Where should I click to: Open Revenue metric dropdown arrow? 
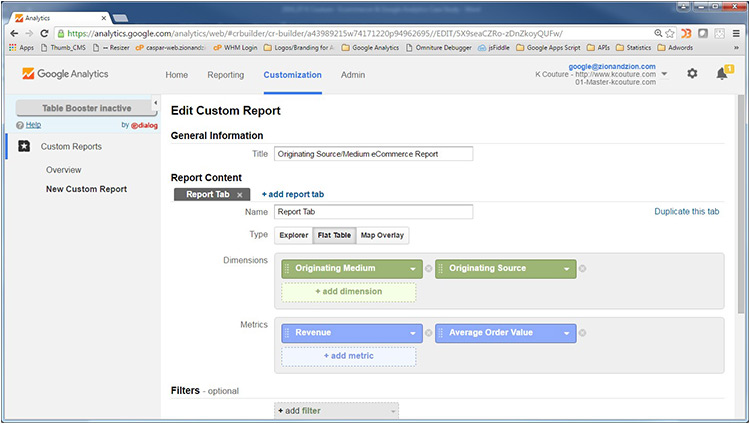coord(413,333)
